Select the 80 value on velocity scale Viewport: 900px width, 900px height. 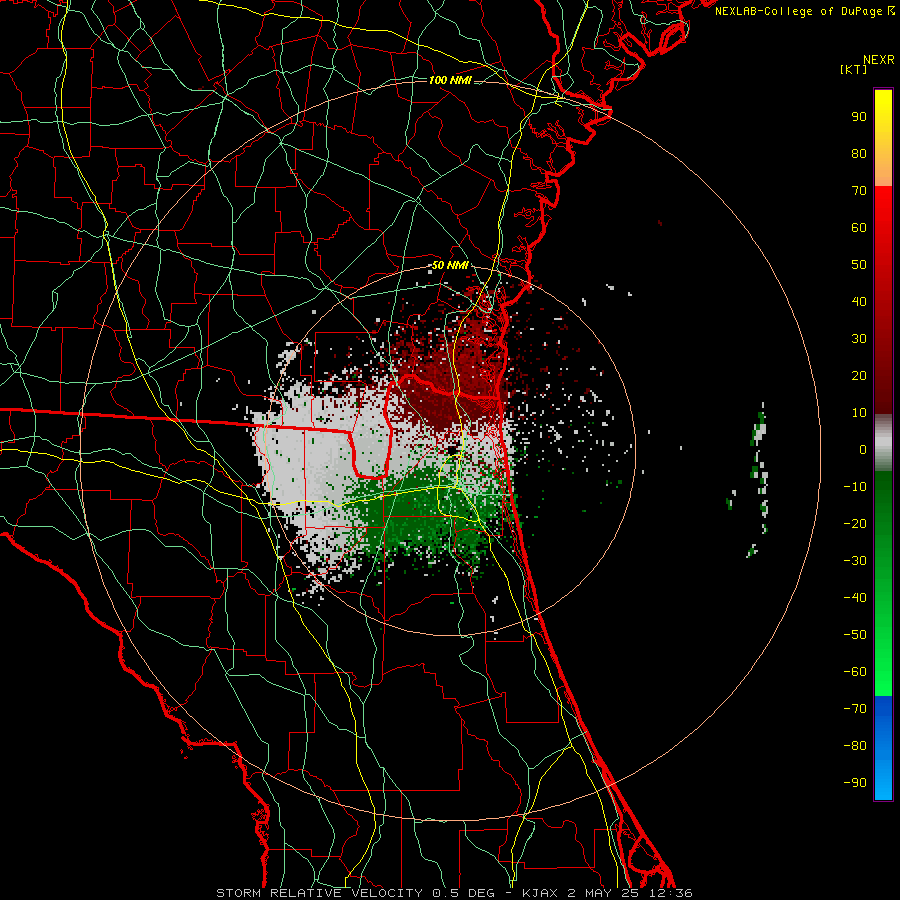(859, 153)
